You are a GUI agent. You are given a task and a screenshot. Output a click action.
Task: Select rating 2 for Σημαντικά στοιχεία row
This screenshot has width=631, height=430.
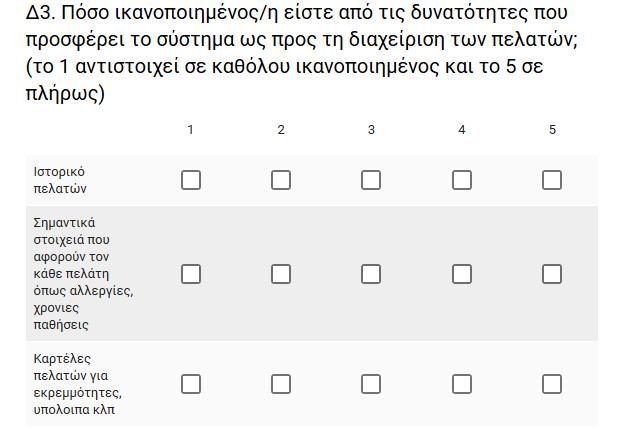coord(281,274)
